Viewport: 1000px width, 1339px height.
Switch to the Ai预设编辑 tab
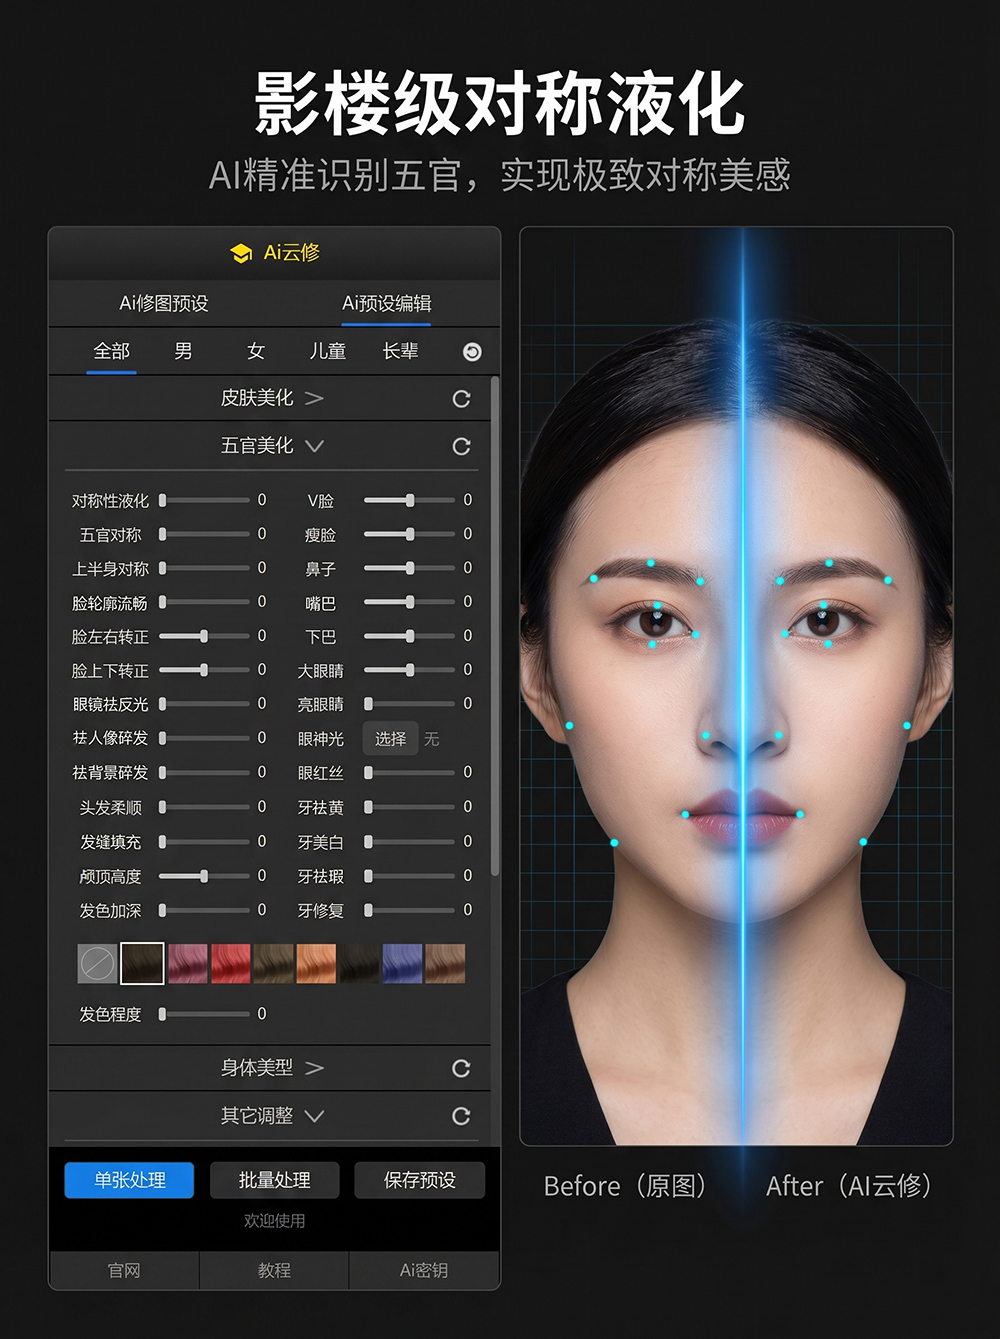(387, 303)
